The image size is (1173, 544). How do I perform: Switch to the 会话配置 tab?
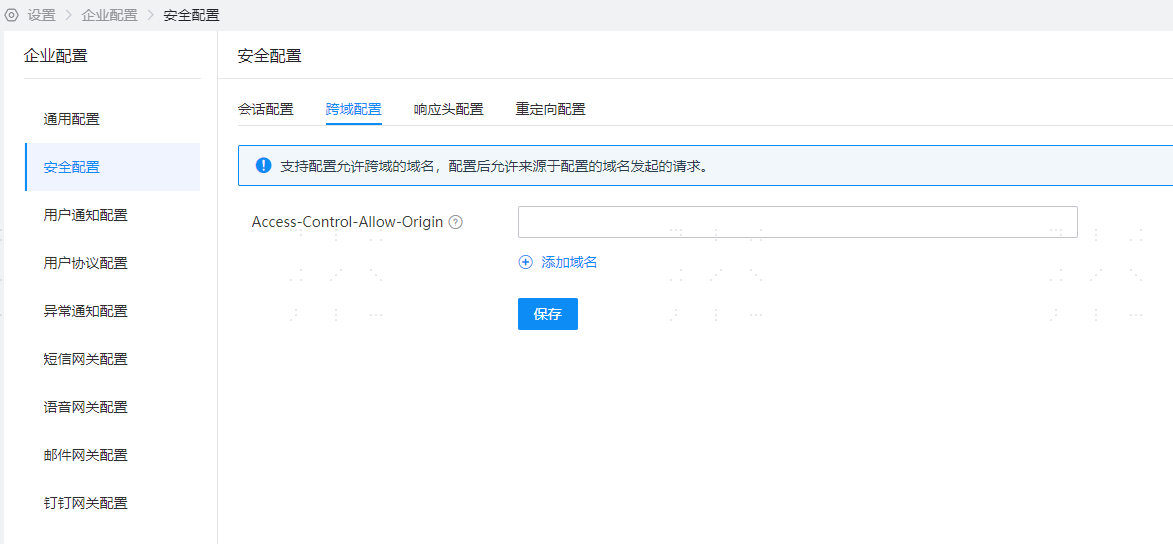(266, 109)
